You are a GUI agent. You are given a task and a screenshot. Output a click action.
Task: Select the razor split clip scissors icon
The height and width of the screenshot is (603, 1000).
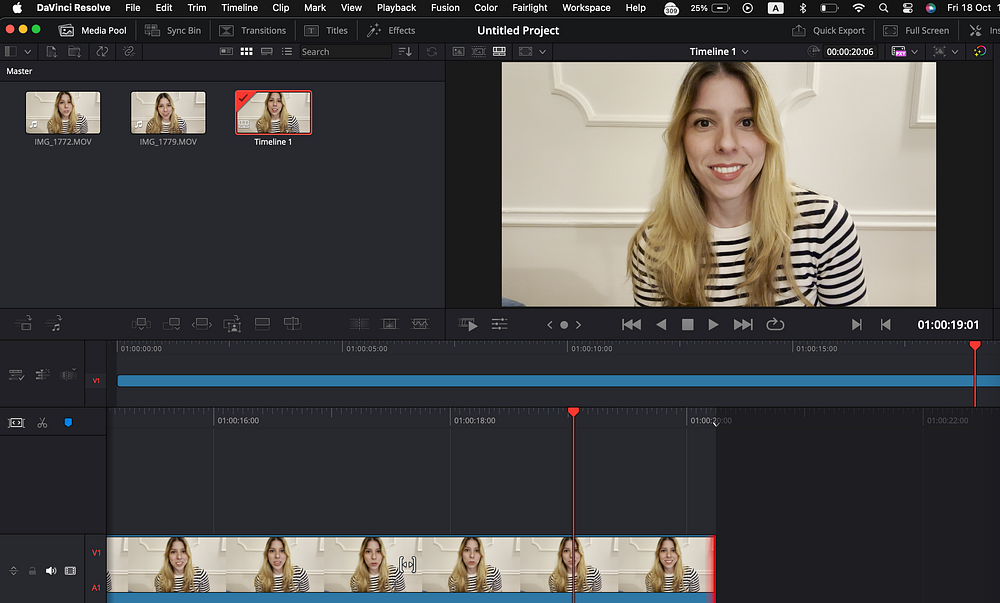tap(42, 423)
